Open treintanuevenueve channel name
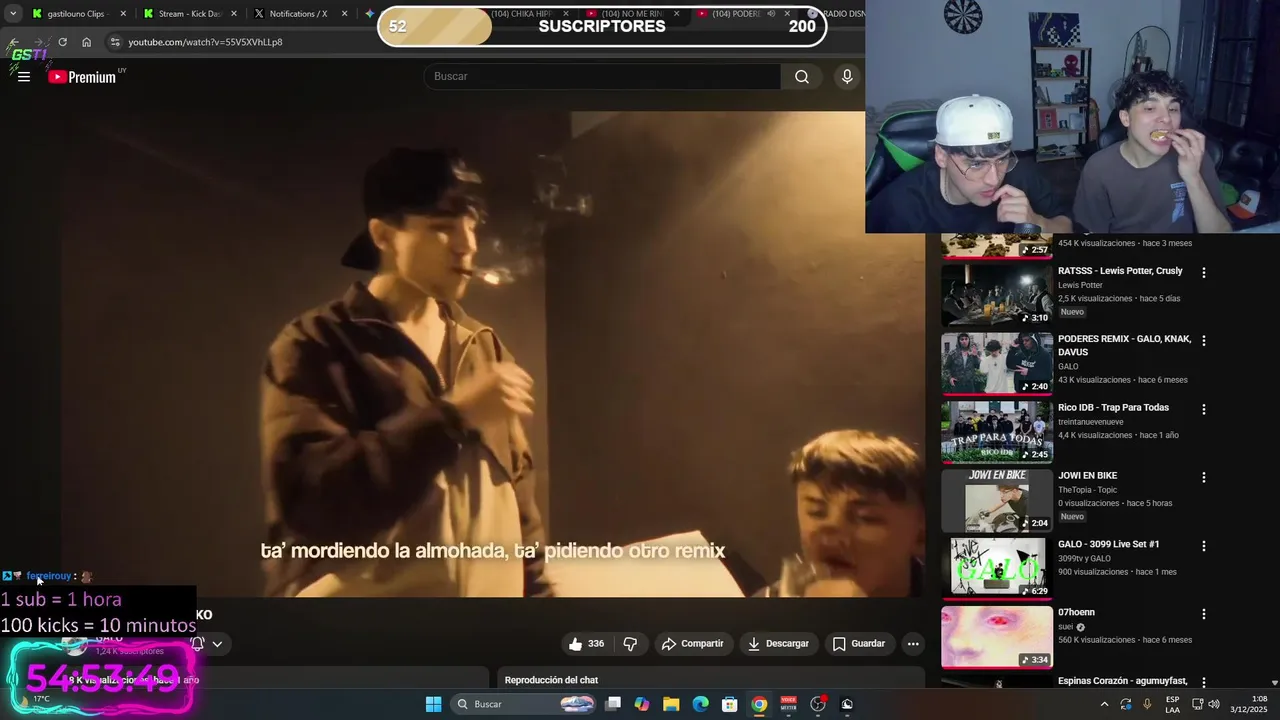 click(1091, 422)
